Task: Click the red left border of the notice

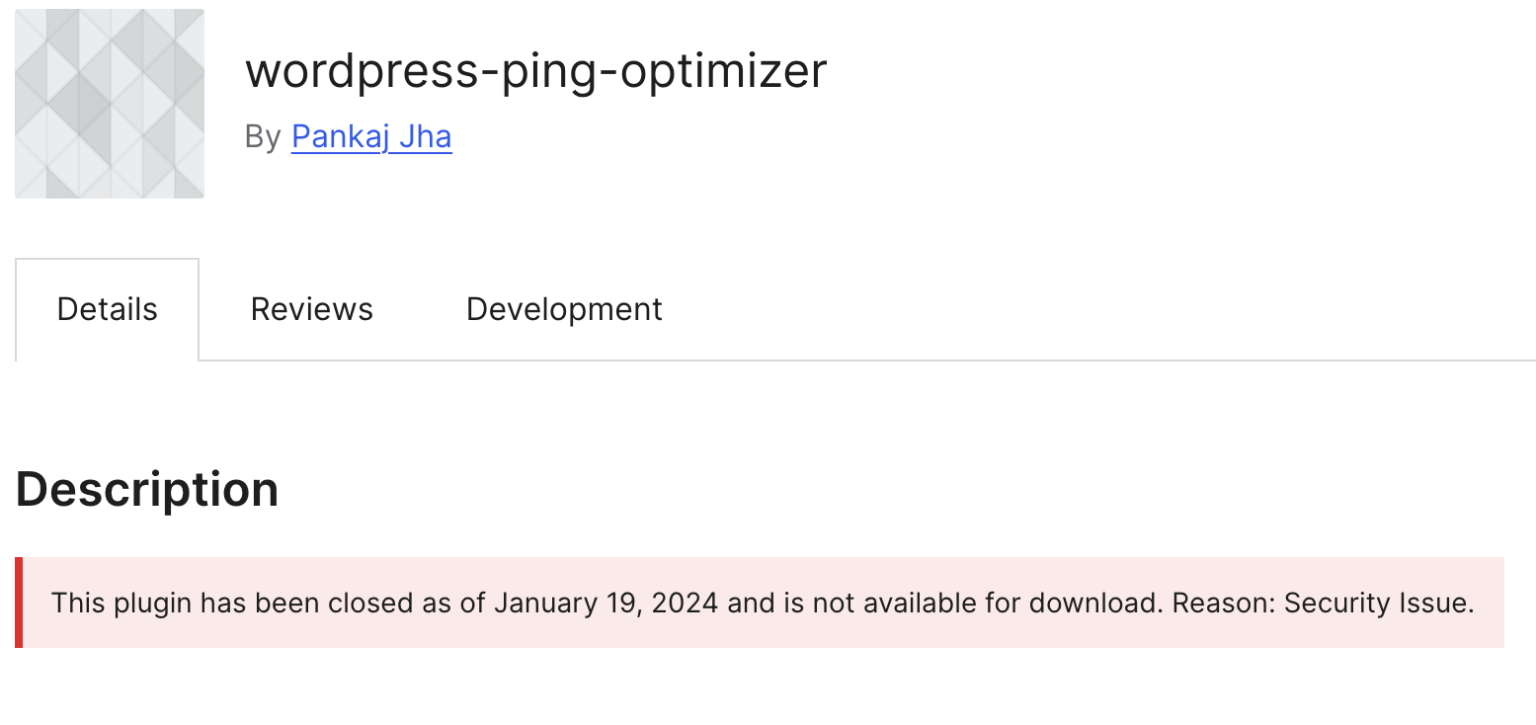Action: click(x=18, y=603)
